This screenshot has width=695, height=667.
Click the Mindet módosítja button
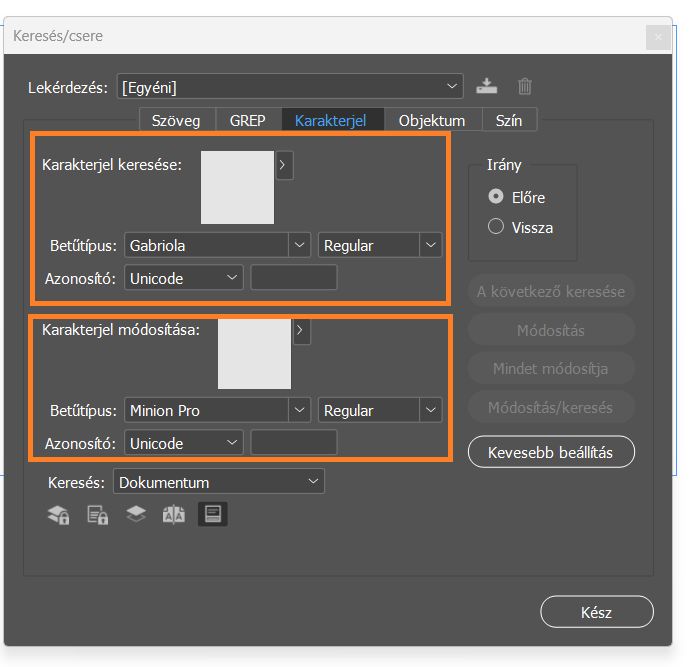[551, 369]
